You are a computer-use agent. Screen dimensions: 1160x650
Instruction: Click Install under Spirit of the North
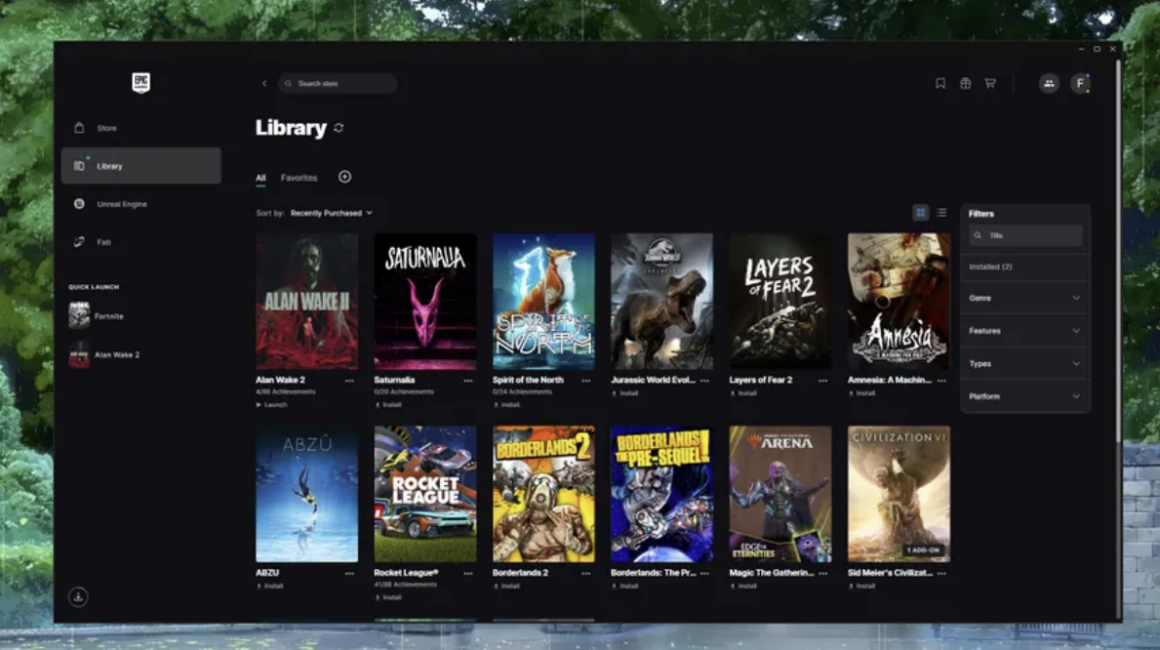(507, 404)
